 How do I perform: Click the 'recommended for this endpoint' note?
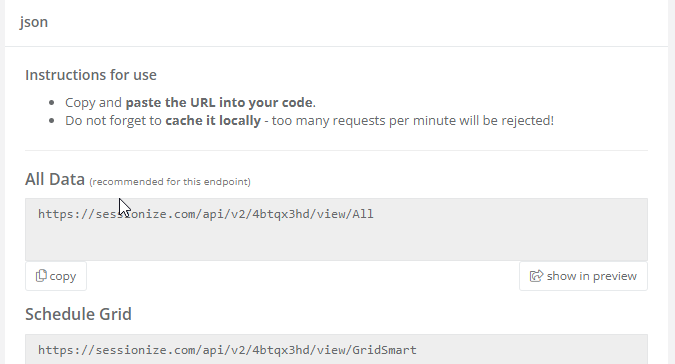(x=170, y=182)
